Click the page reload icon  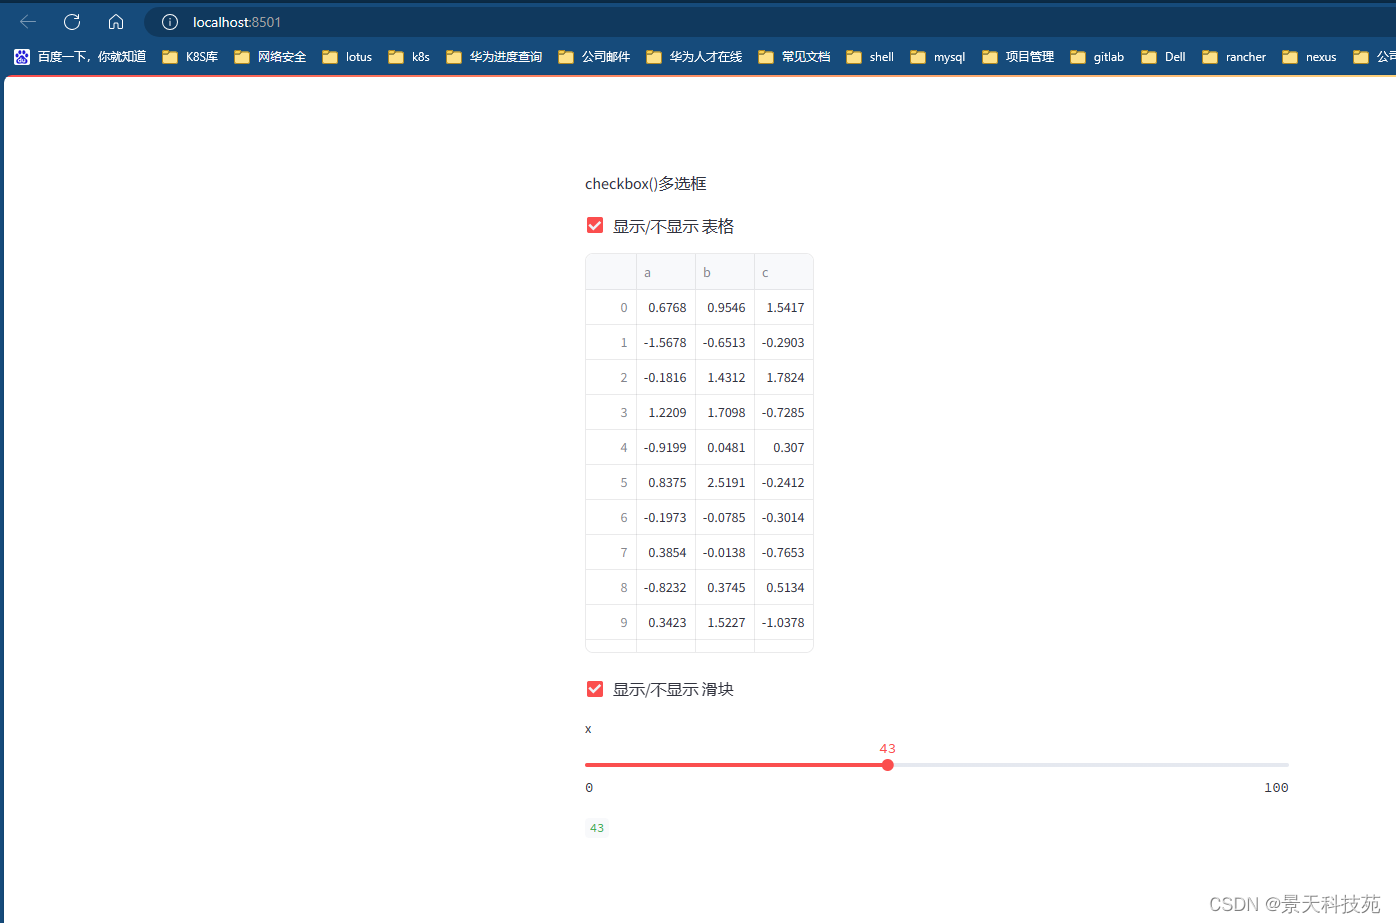pyautogui.click(x=70, y=21)
